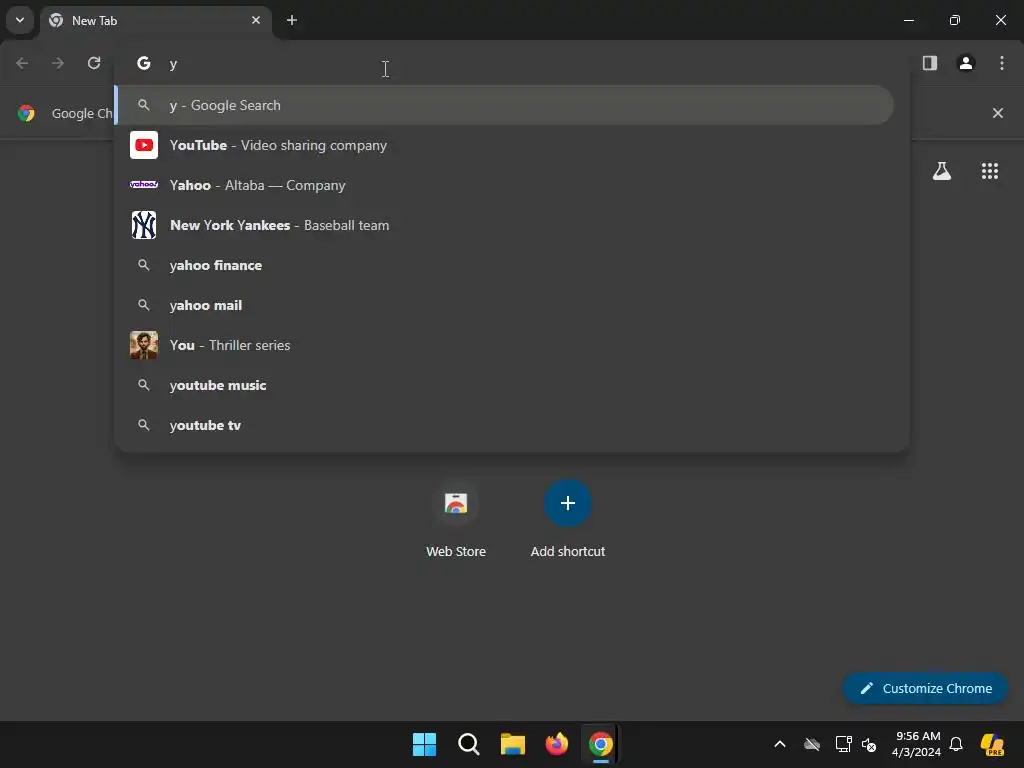Reload the page with refresh icon
The image size is (1024, 768).
pos(94,63)
